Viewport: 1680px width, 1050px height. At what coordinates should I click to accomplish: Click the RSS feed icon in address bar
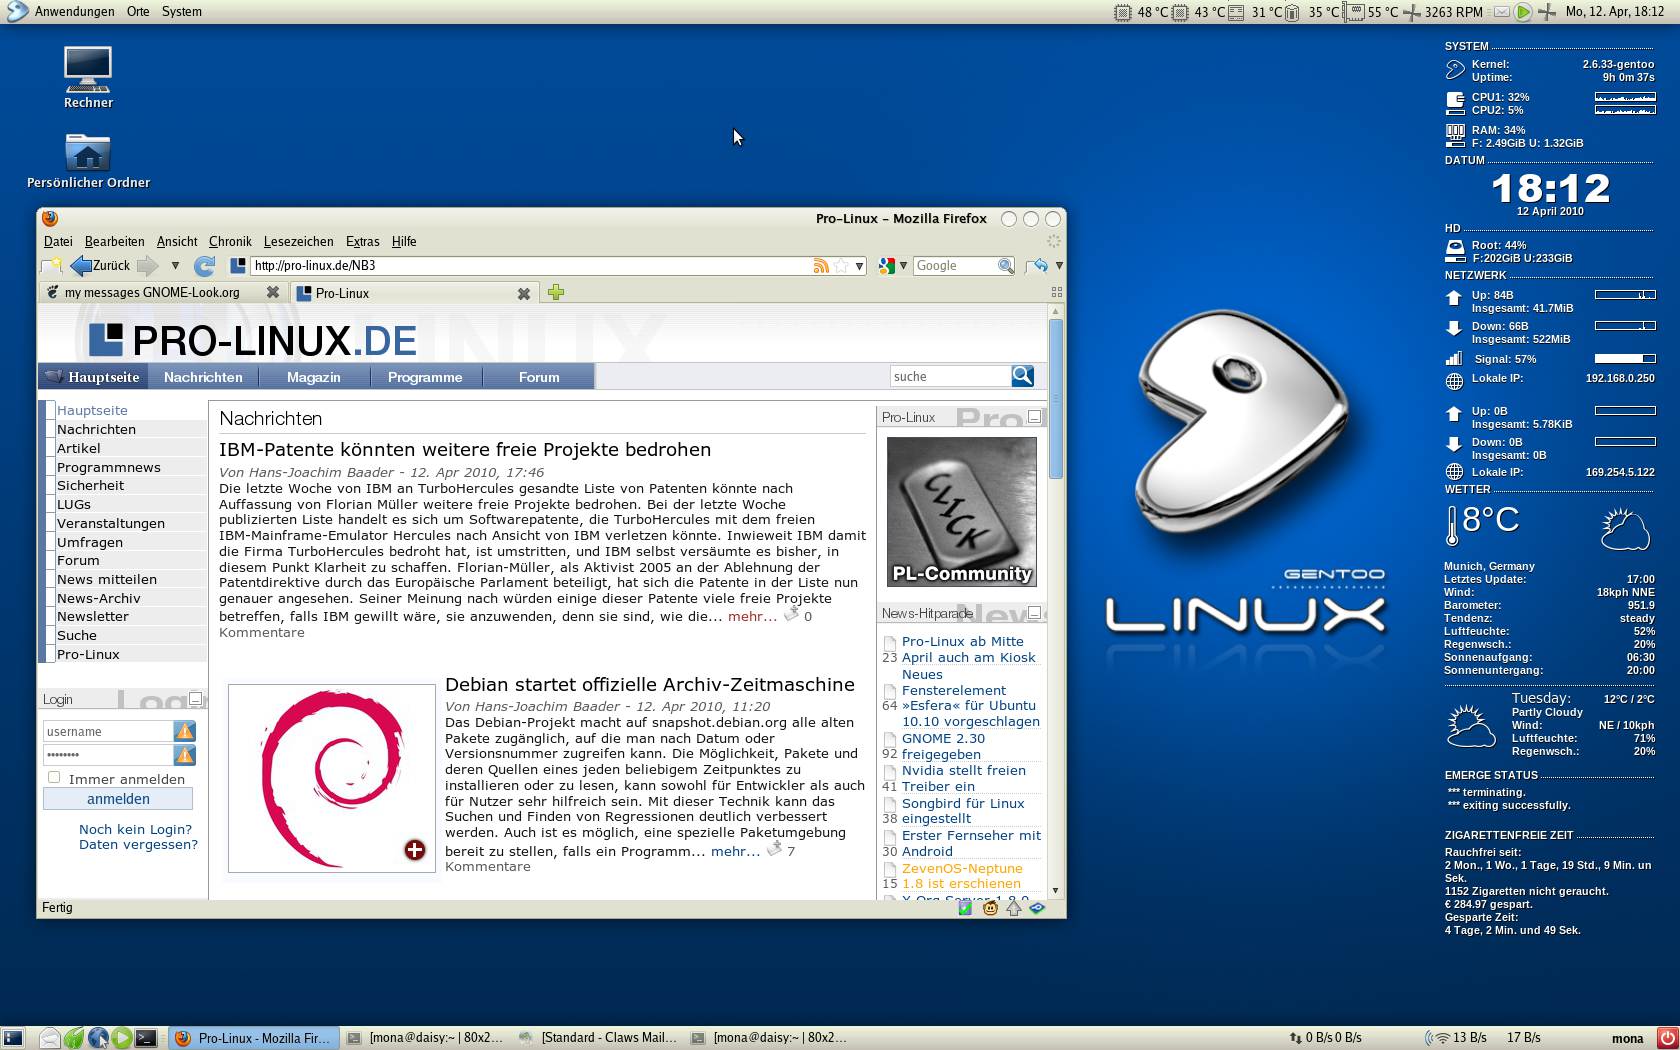coord(821,266)
